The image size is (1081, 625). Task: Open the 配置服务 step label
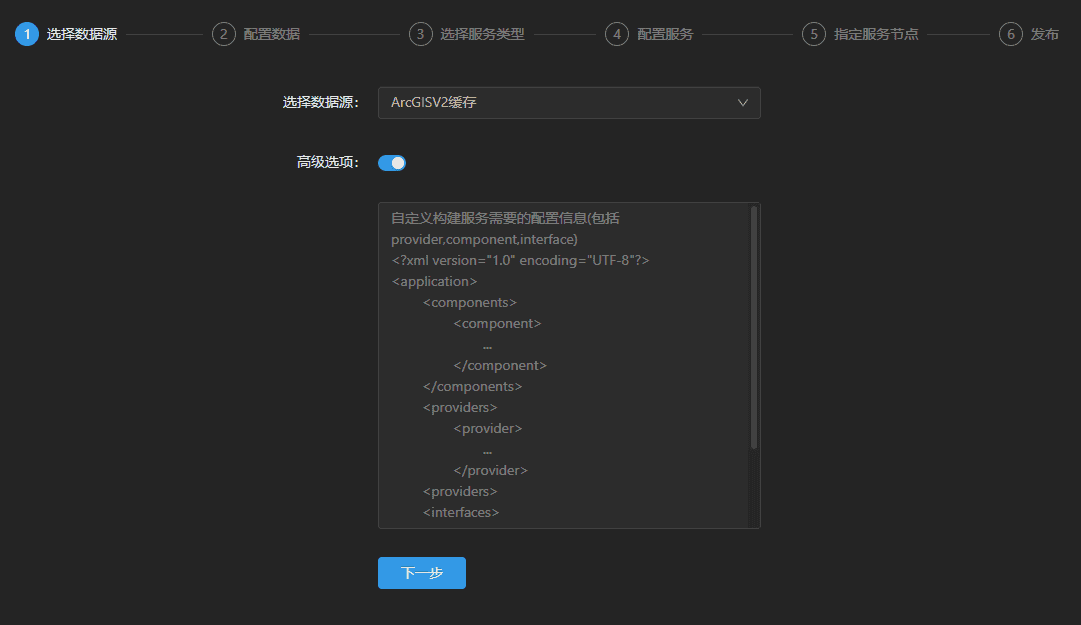pyautogui.click(x=665, y=34)
